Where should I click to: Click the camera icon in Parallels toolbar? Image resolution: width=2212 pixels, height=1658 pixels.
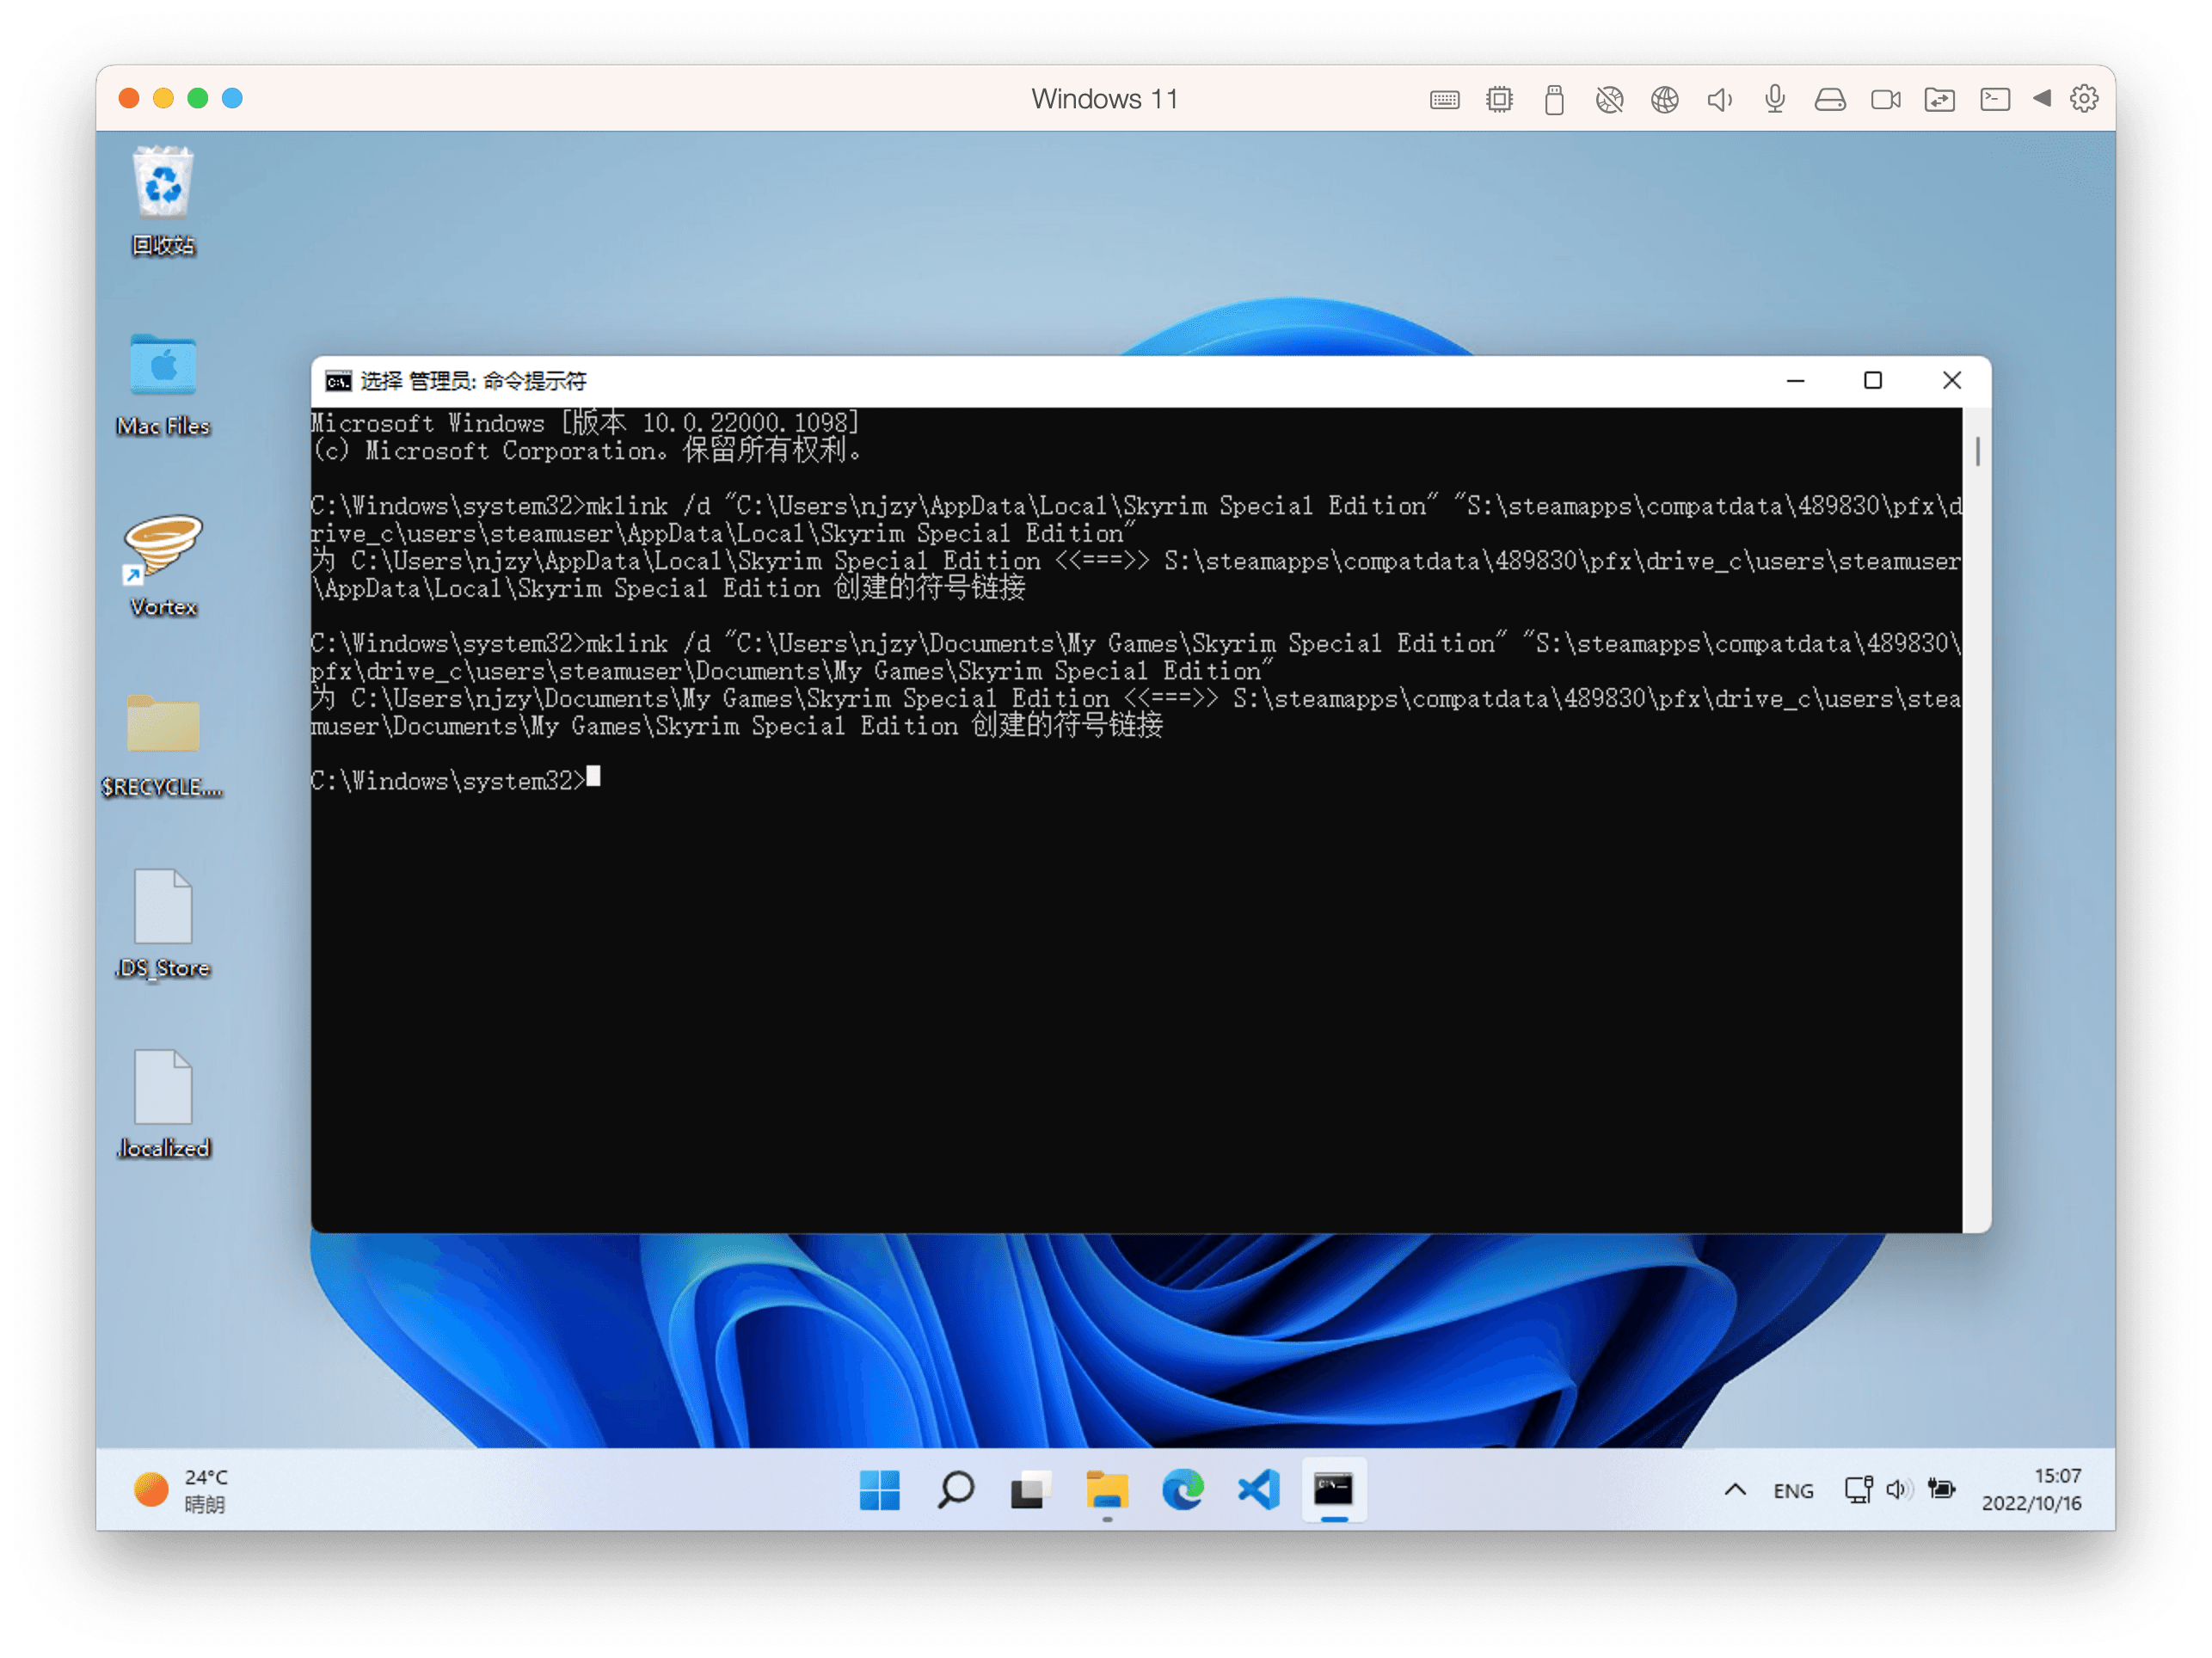pyautogui.click(x=1885, y=99)
